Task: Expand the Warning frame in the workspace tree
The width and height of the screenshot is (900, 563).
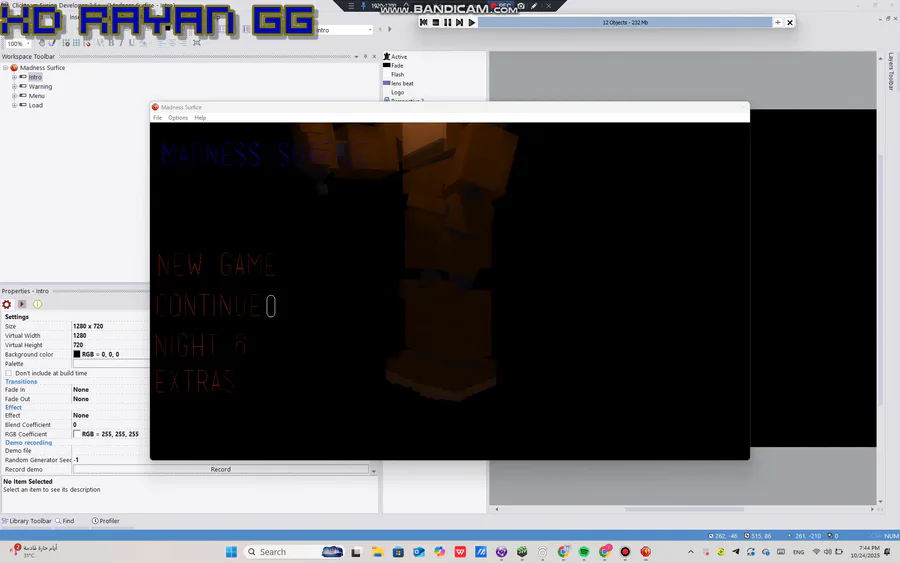Action: (x=14, y=87)
